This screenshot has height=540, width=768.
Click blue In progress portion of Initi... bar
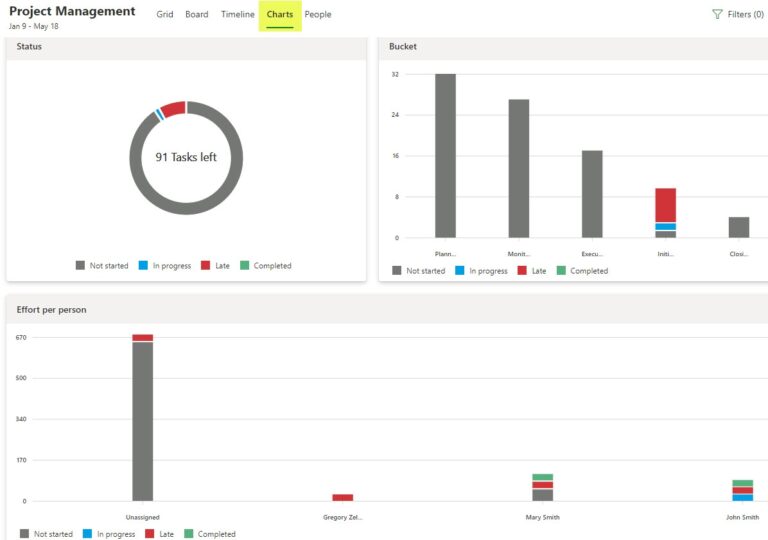pyautogui.click(x=666, y=226)
